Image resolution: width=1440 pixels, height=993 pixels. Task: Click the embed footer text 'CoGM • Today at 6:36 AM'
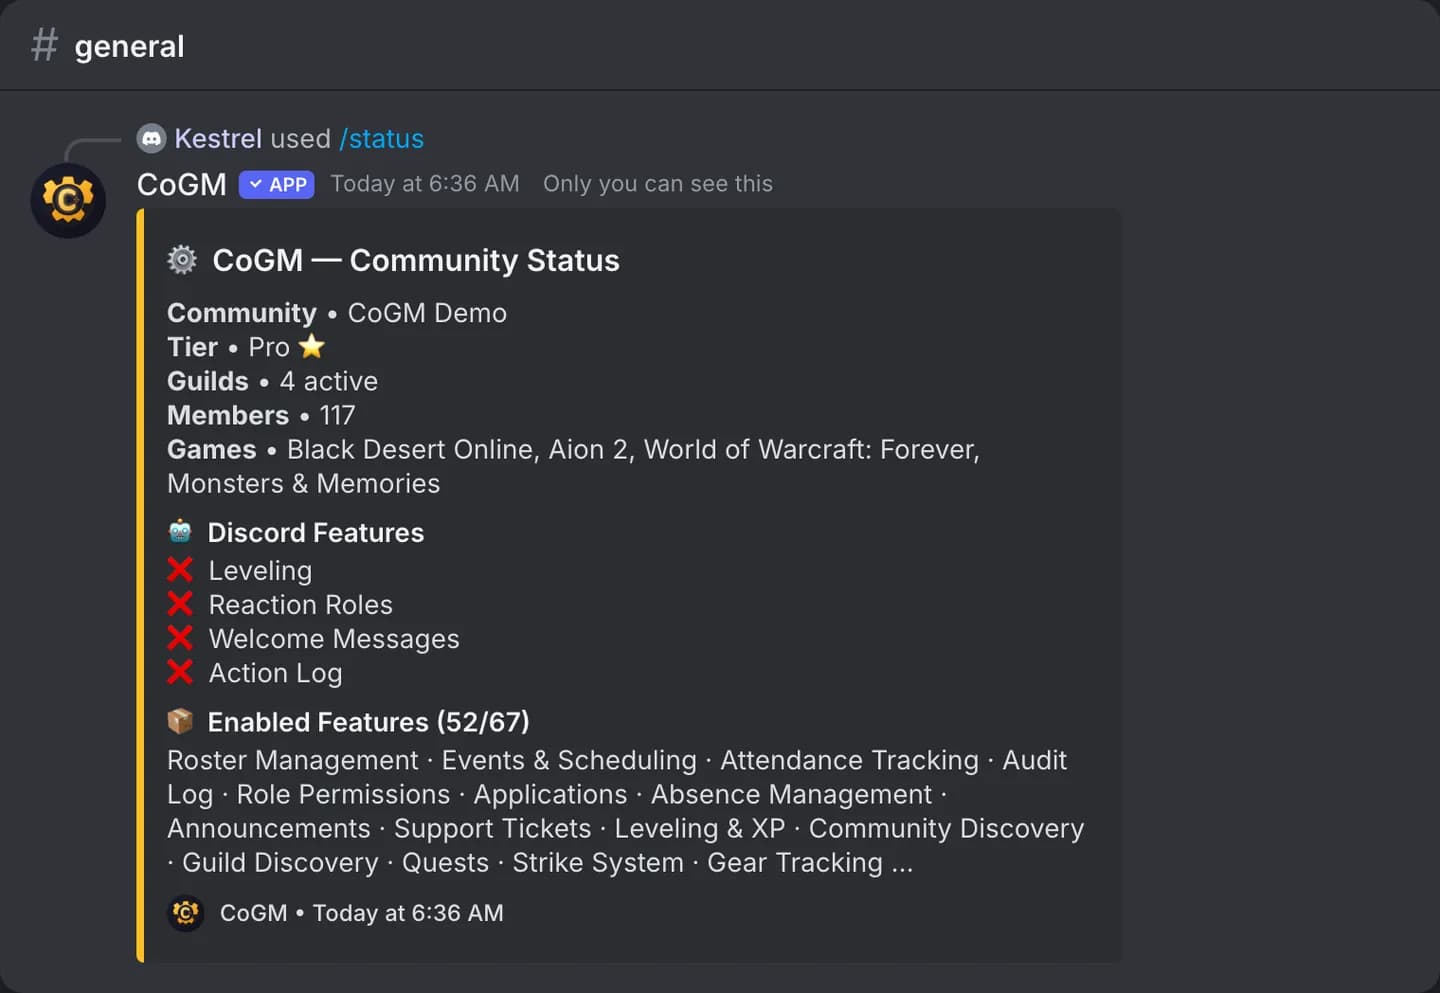pos(362,913)
